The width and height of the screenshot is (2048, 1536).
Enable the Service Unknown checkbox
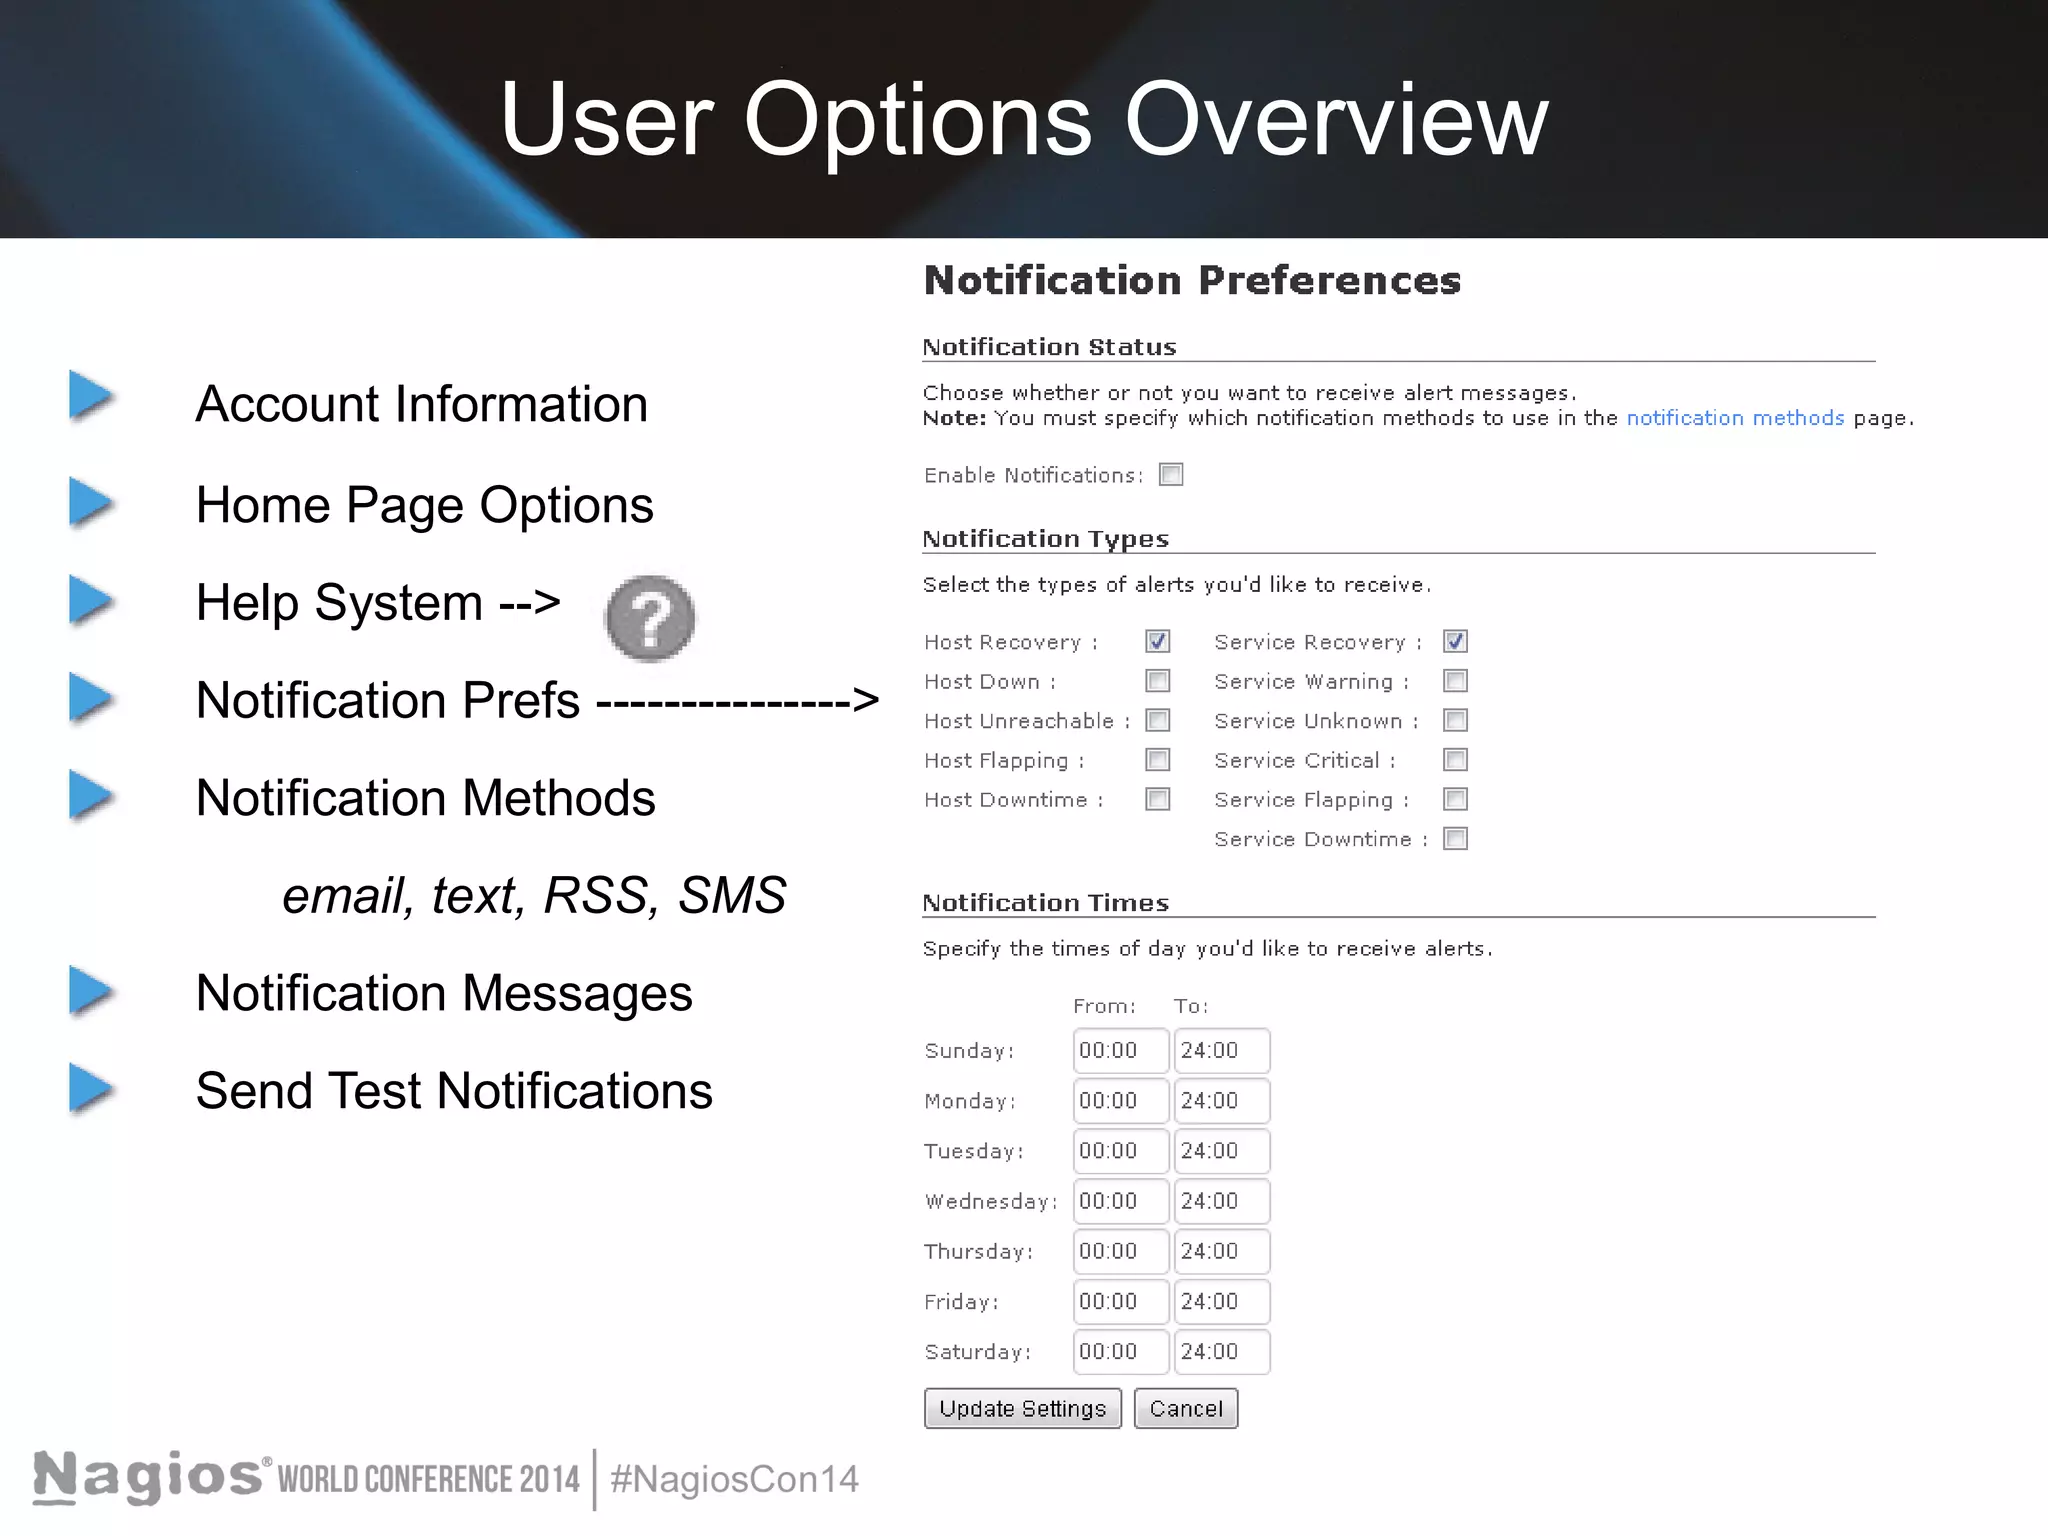click(x=1456, y=720)
